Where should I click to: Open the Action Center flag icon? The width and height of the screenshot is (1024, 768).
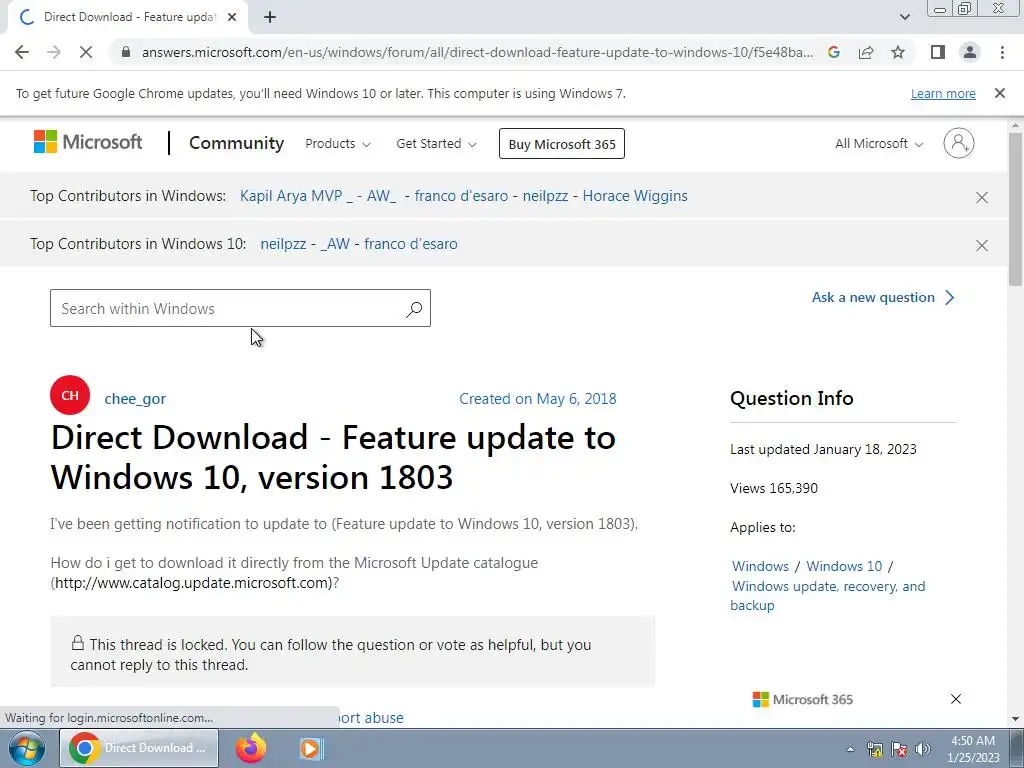coord(899,749)
